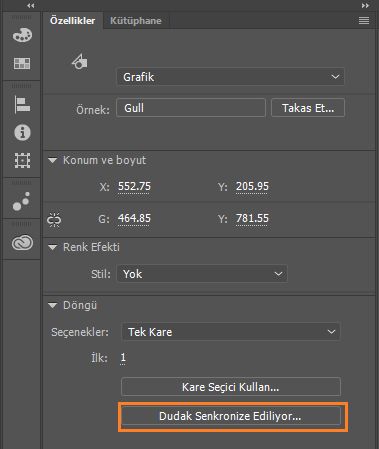Collapse the panel using double right arrows
Viewport: 379px width, 449px height.
(x=365, y=6)
